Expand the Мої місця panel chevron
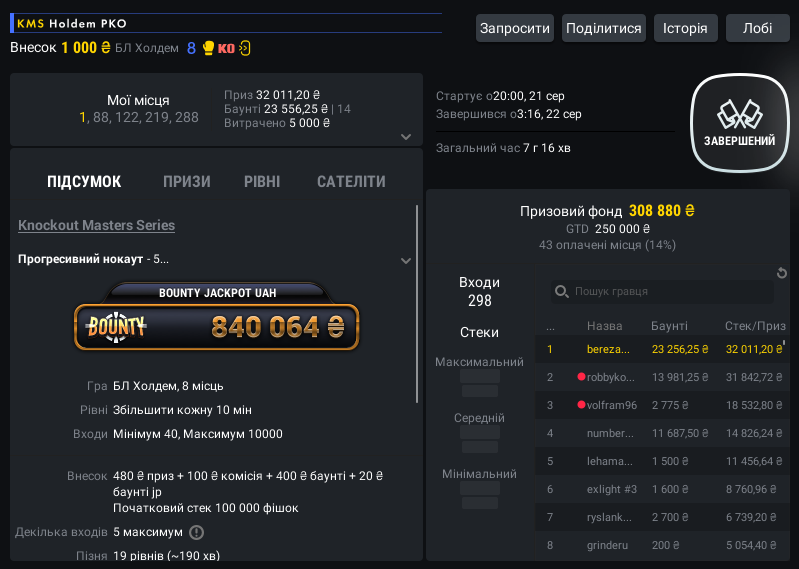The image size is (799, 569). pyautogui.click(x=406, y=137)
